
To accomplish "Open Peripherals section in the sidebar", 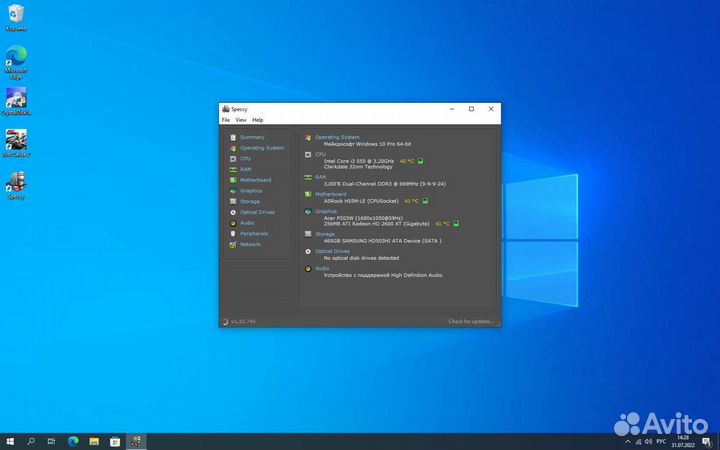I will click(x=254, y=234).
